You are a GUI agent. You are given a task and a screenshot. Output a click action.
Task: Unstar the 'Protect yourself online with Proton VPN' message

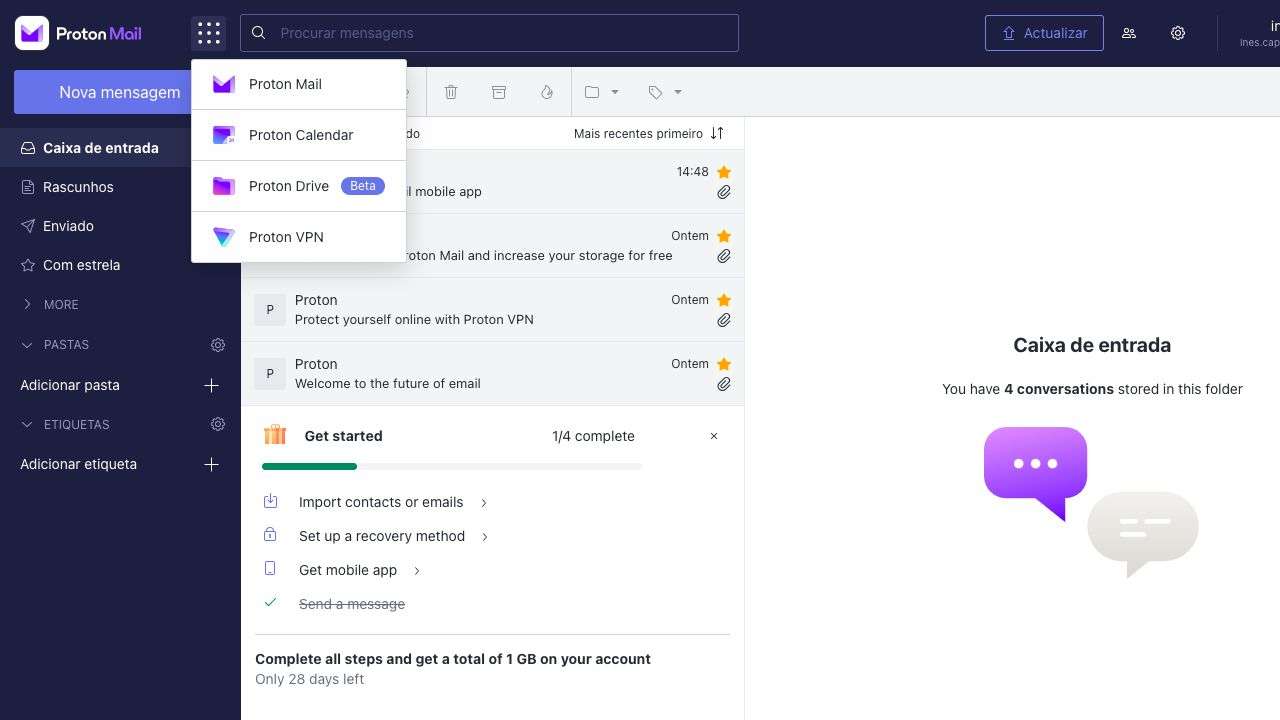click(x=724, y=300)
